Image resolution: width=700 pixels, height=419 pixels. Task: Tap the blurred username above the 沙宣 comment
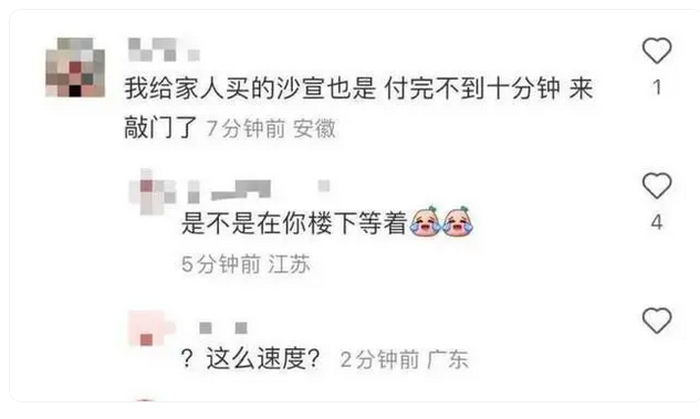(163, 50)
